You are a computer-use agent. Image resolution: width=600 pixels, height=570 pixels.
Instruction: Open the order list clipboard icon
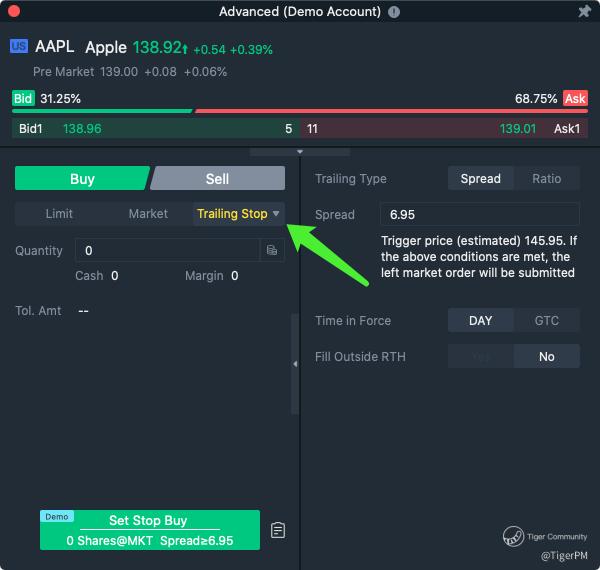coord(278,530)
